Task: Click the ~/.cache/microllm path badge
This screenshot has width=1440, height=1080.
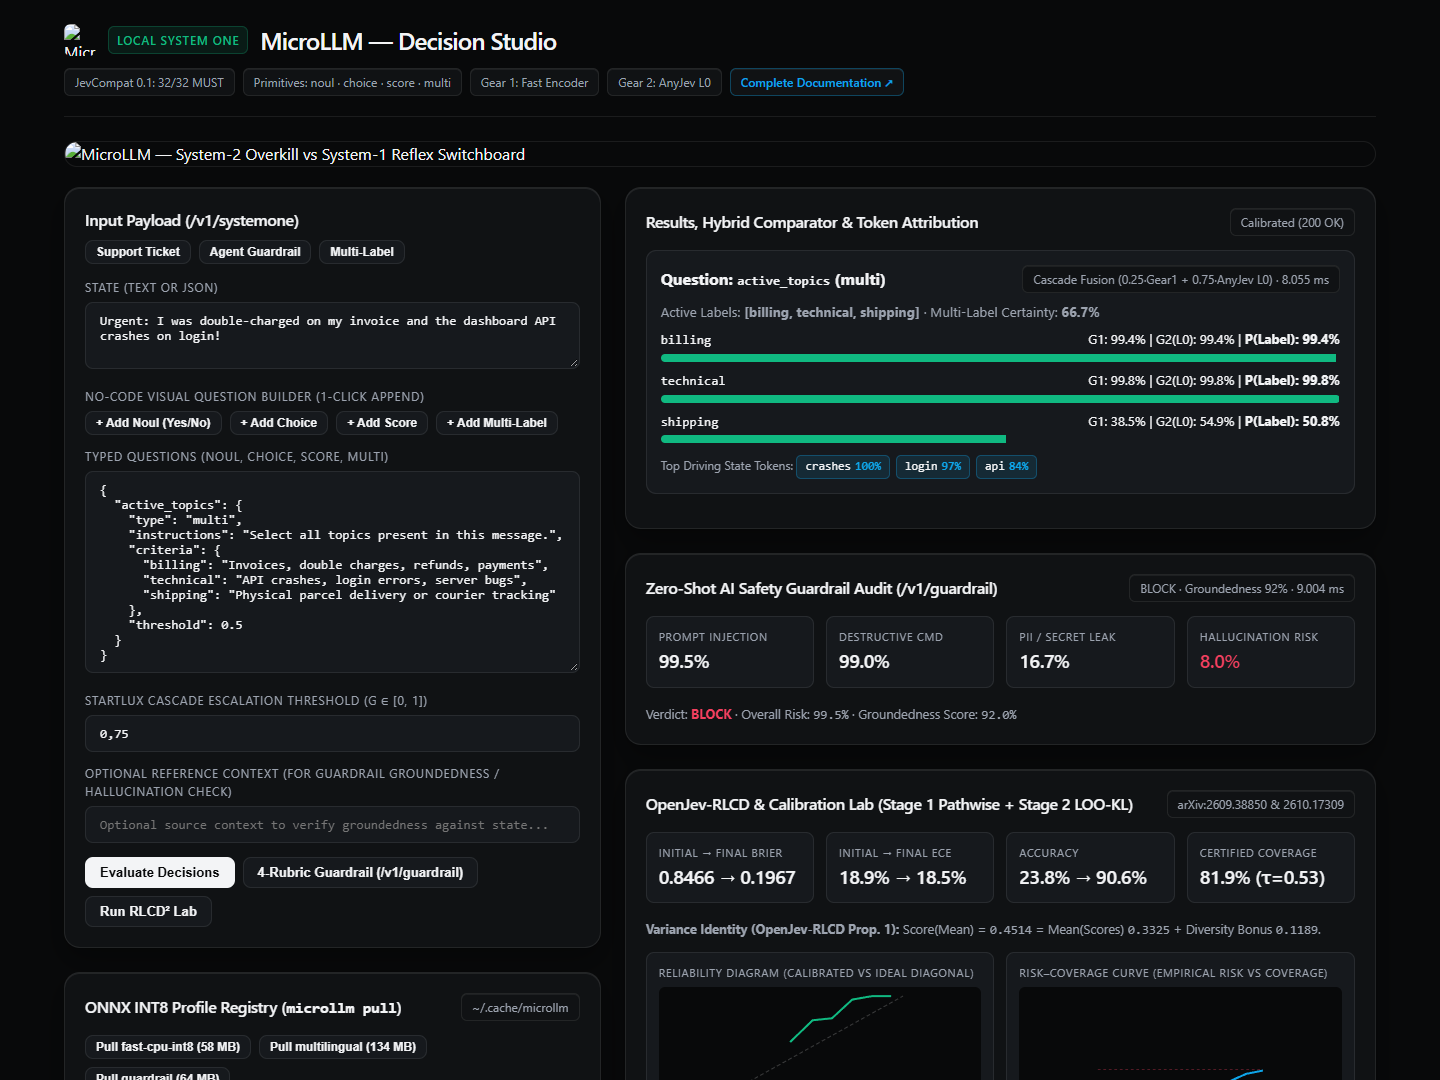Action: [520, 1008]
